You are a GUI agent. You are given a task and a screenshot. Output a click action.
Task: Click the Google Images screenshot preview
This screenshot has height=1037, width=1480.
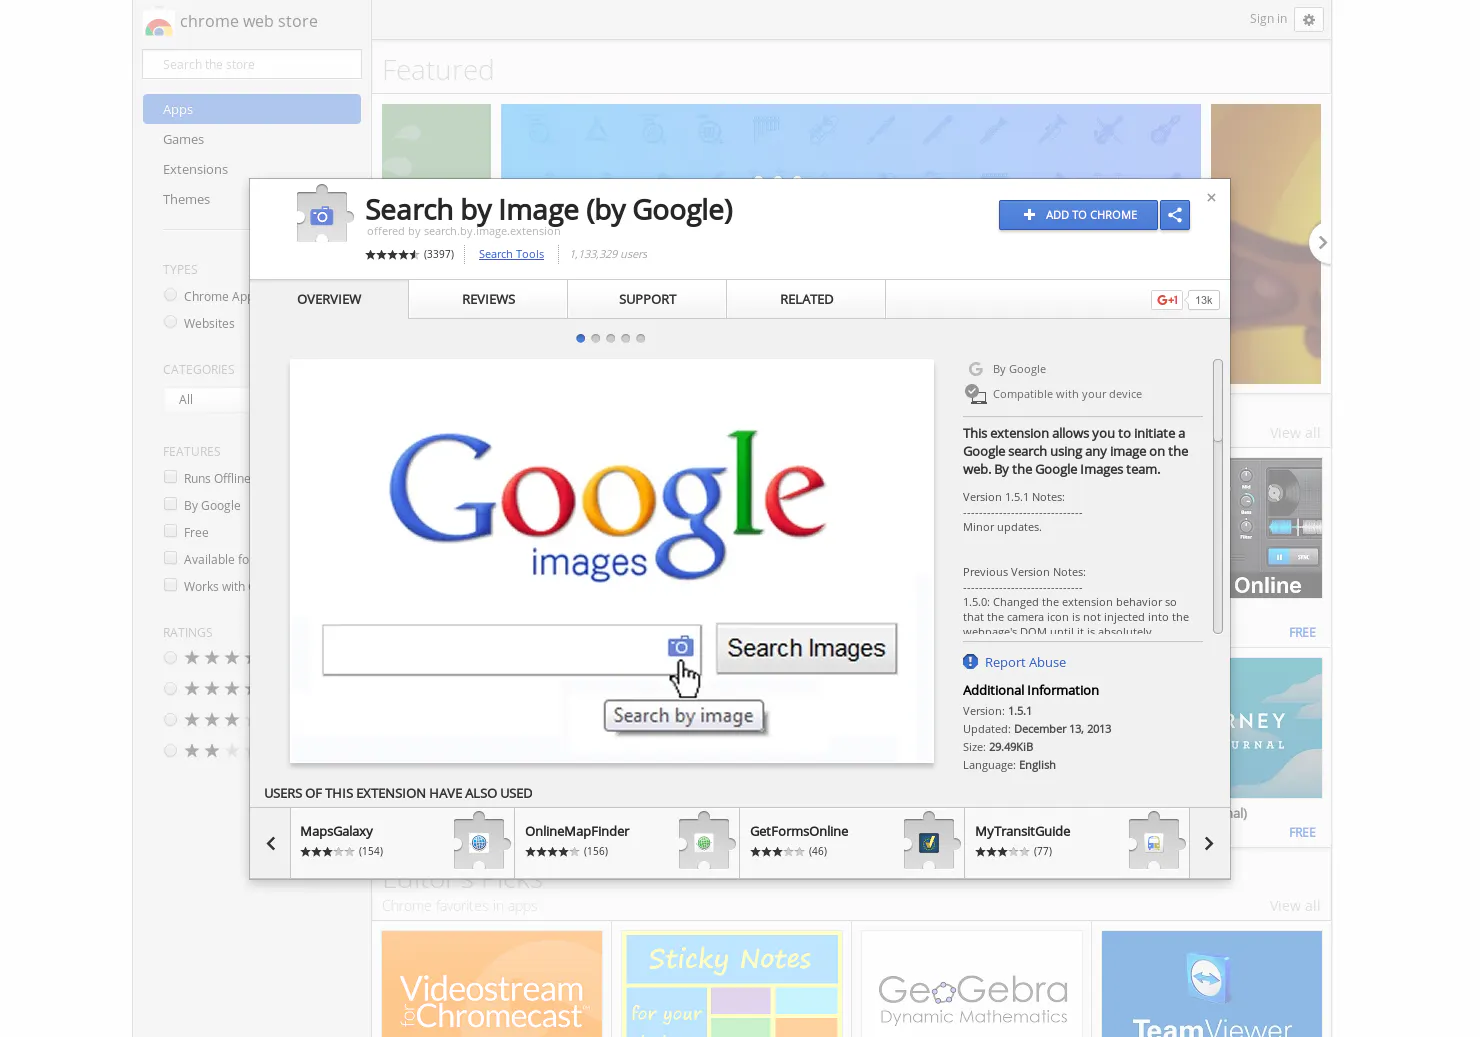point(612,561)
